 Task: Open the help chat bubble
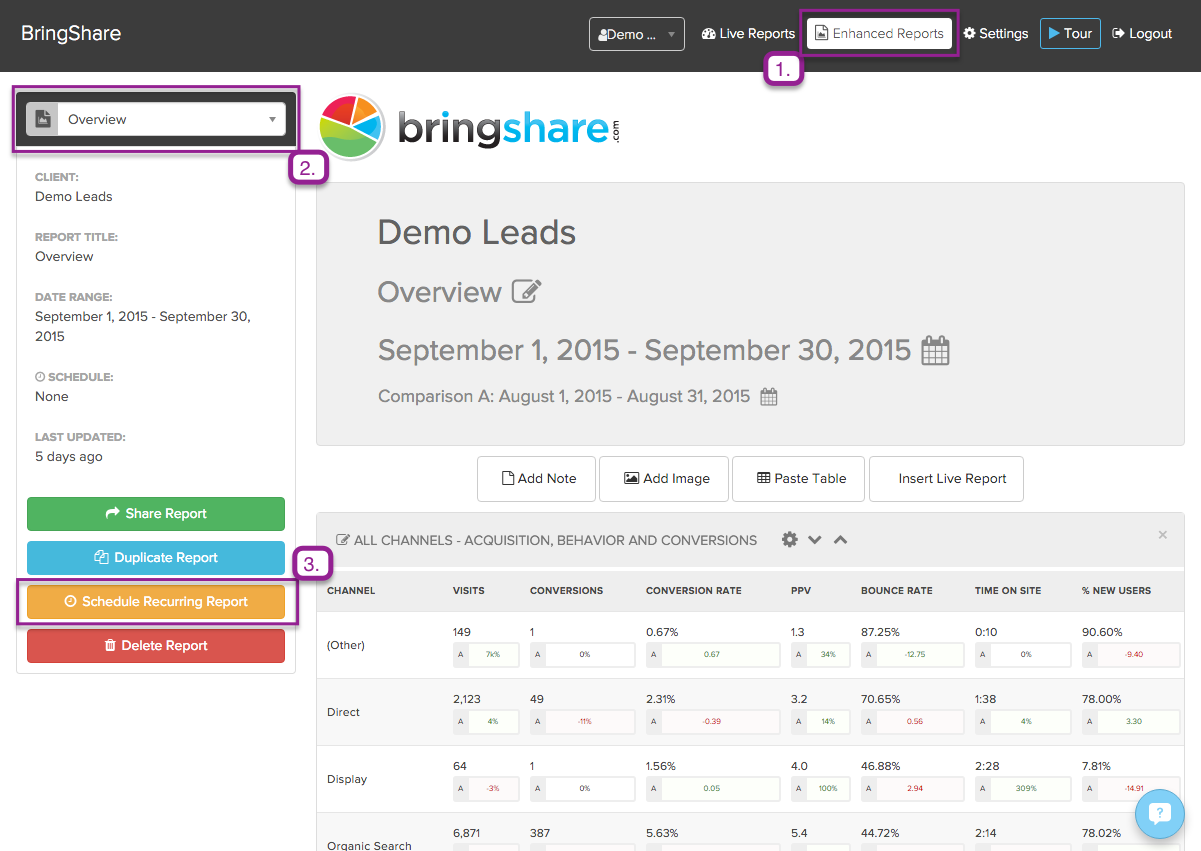pyautogui.click(x=1160, y=813)
